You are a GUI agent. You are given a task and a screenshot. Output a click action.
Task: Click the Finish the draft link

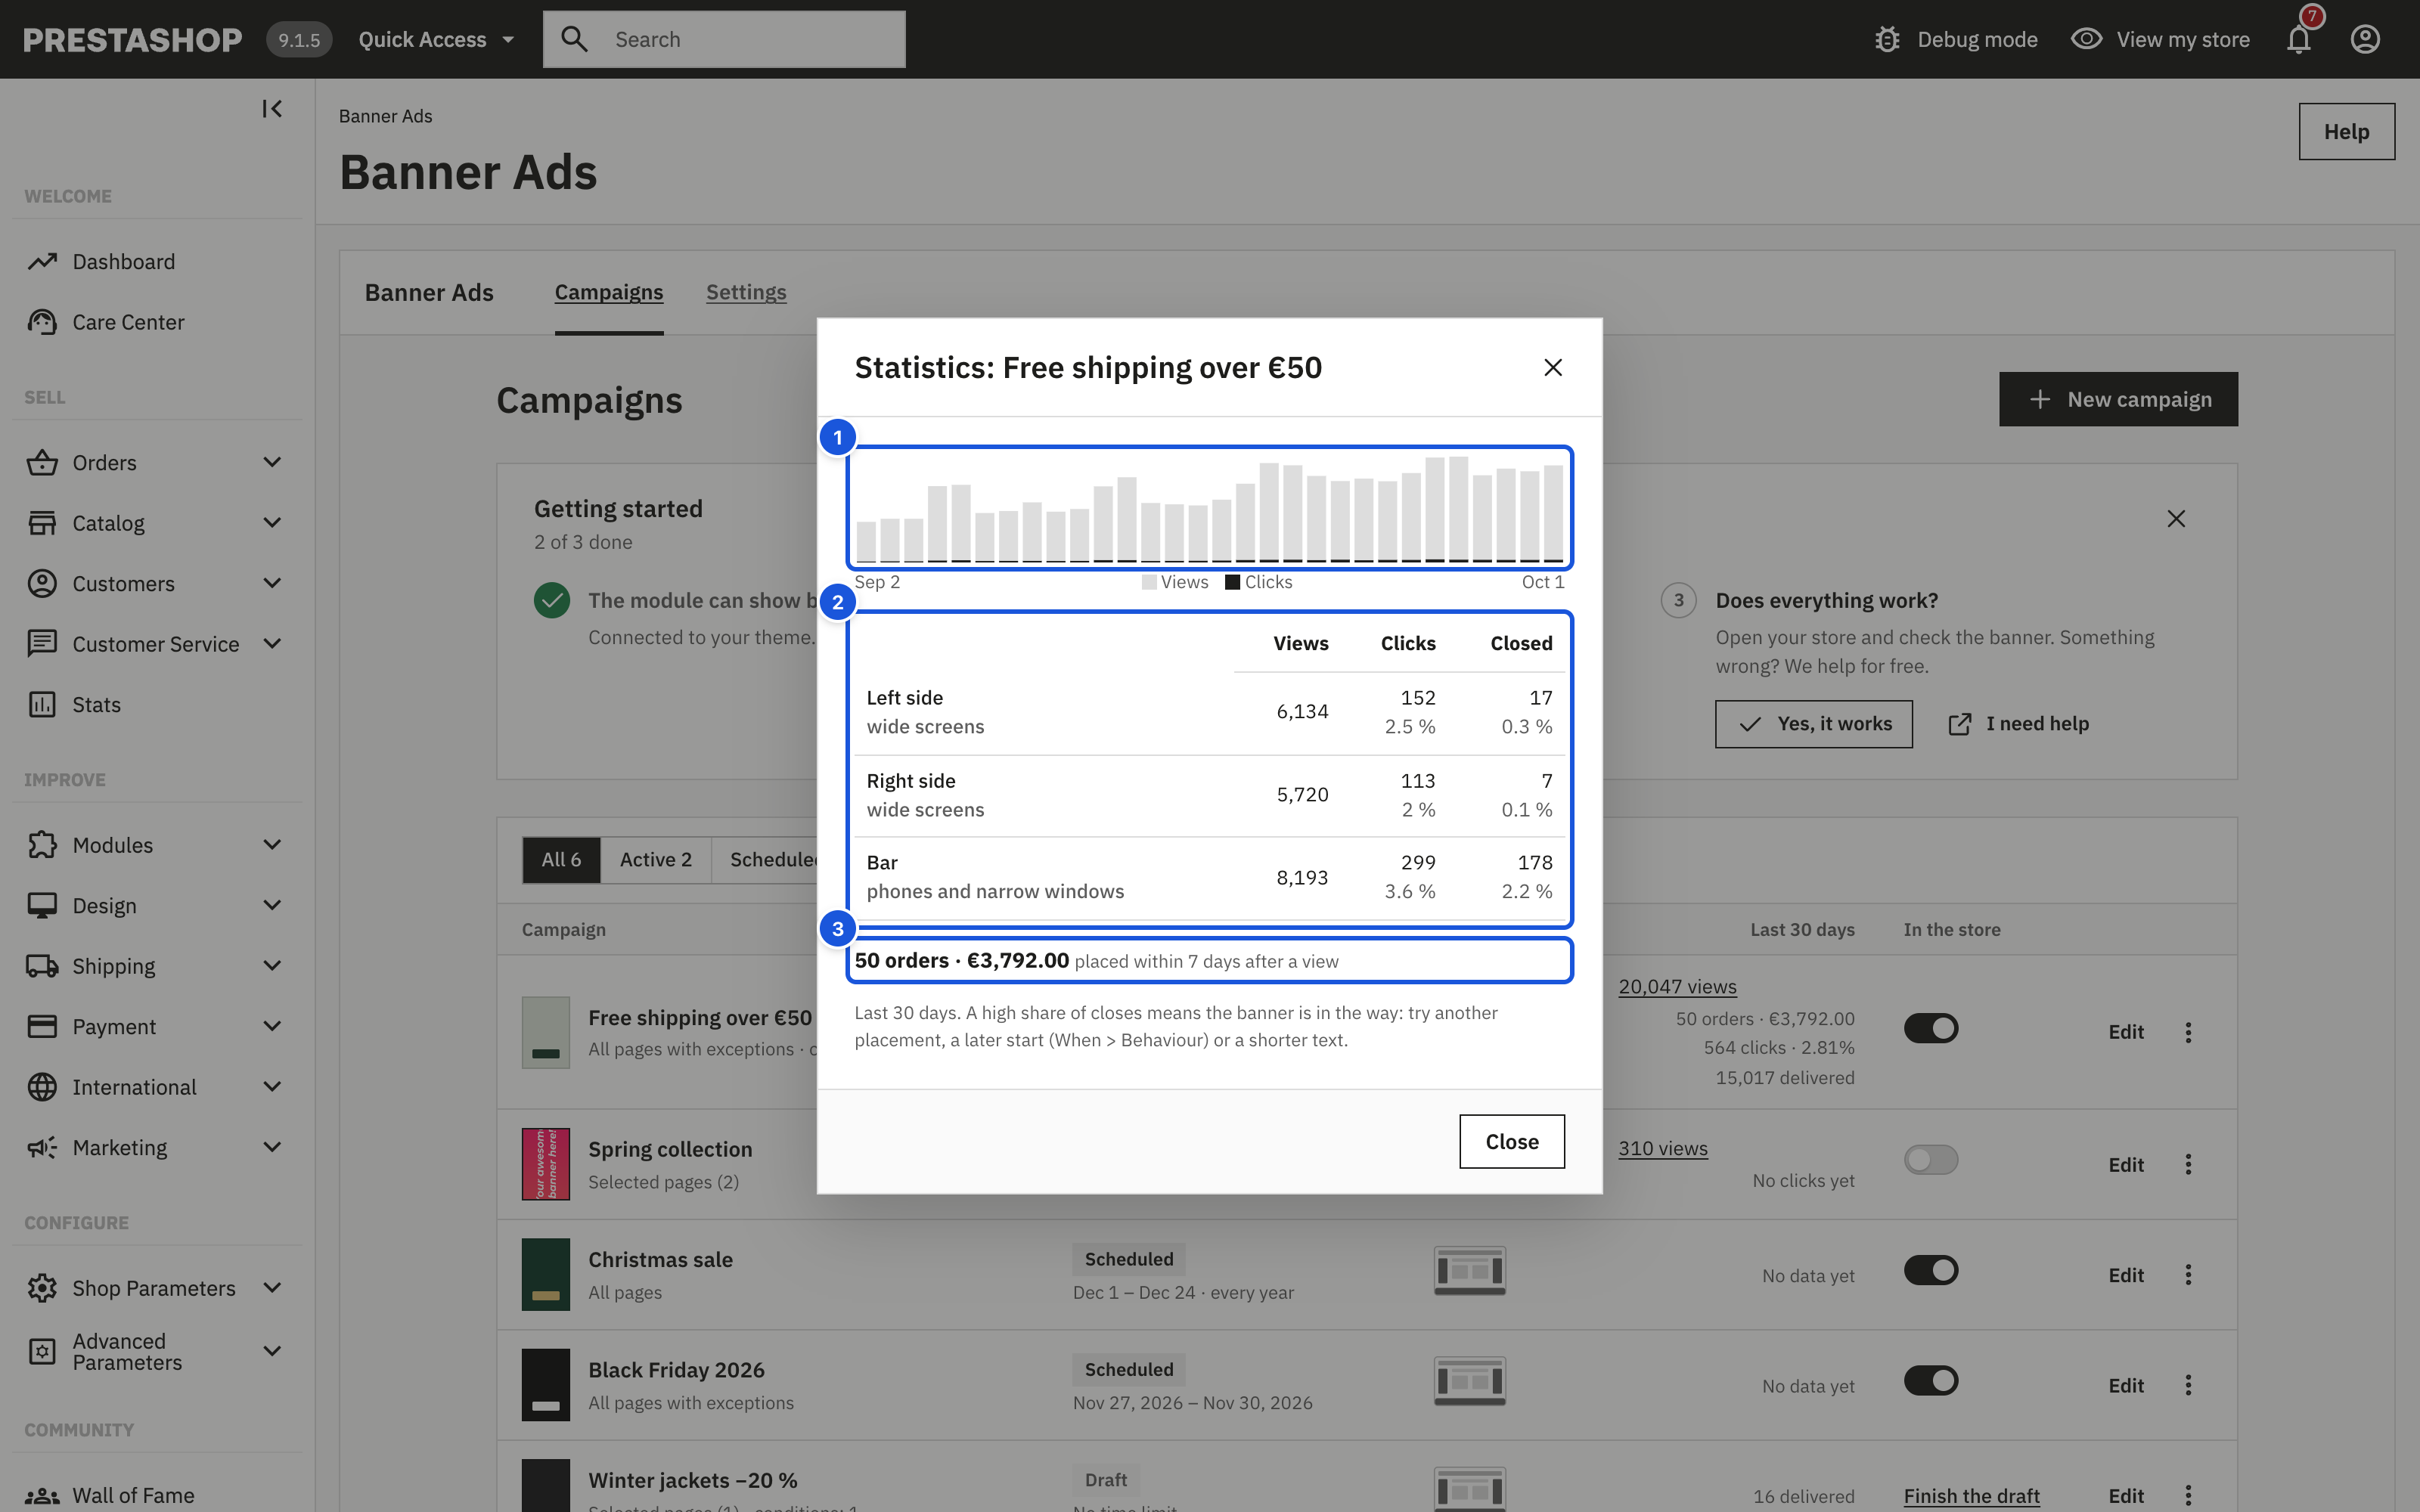1971,1496
